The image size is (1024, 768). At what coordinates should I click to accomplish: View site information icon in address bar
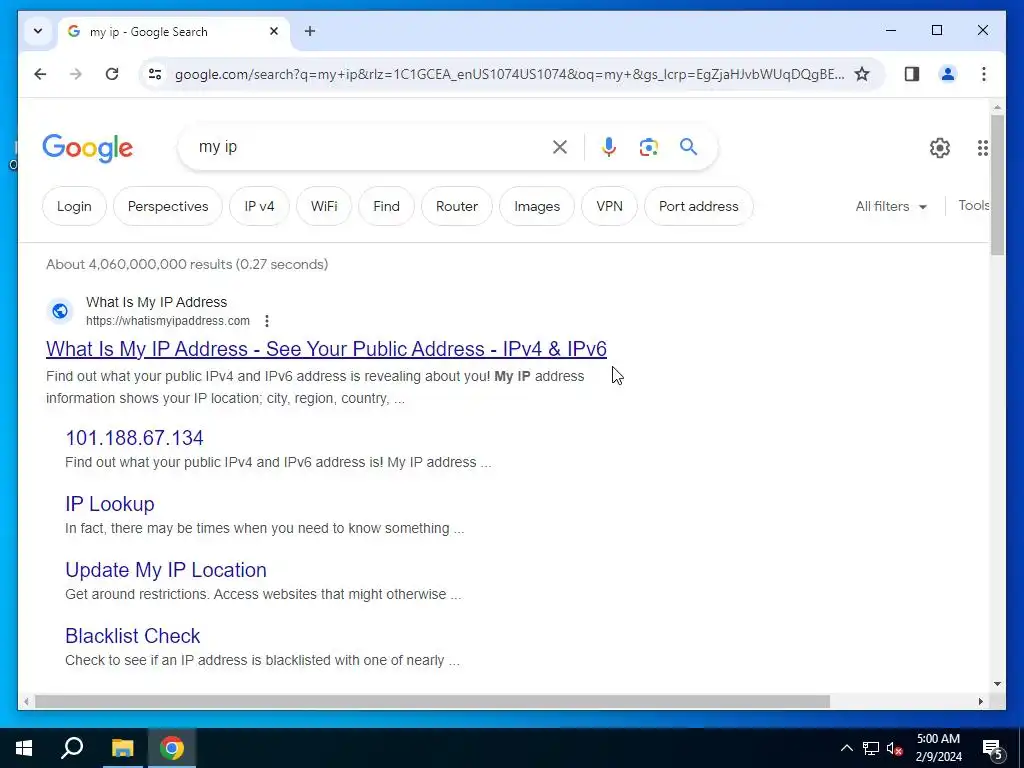155,74
